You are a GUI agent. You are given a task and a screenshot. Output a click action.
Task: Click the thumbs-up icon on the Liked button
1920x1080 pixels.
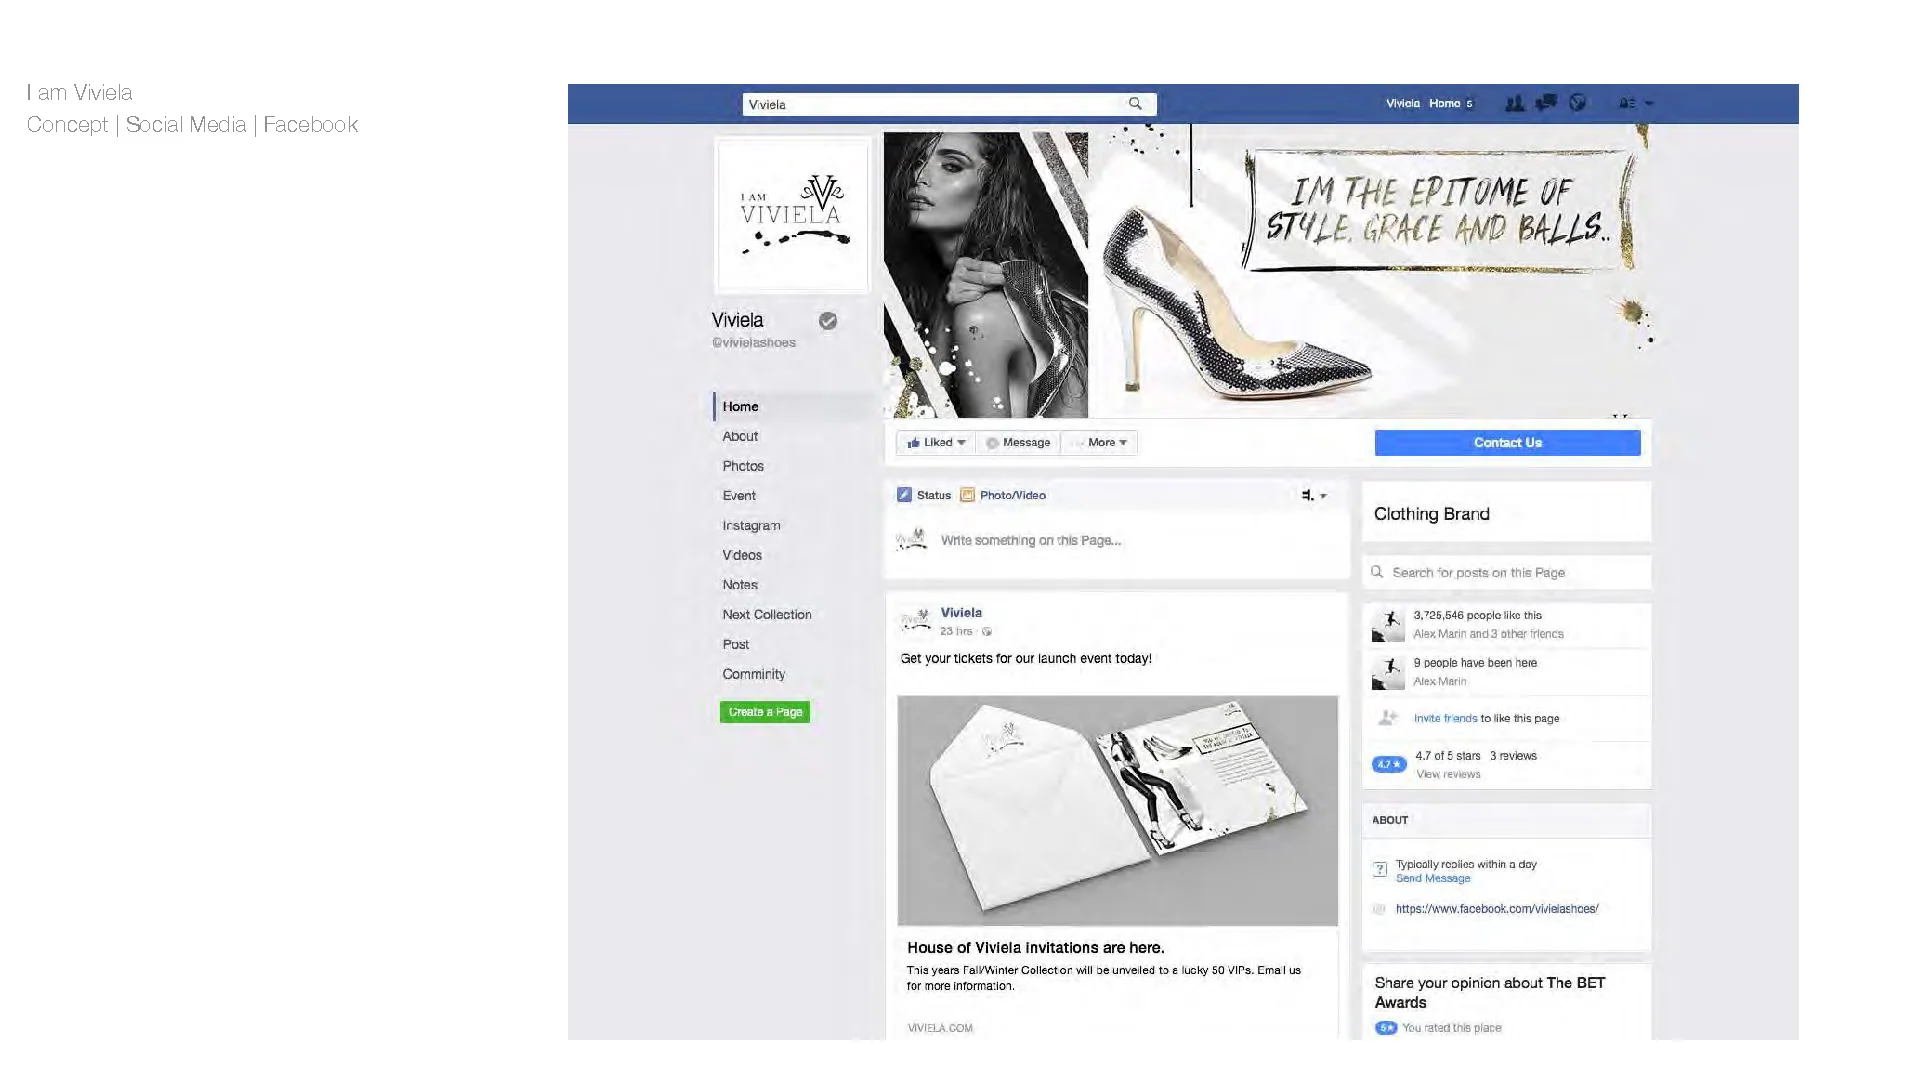[x=913, y=442]
